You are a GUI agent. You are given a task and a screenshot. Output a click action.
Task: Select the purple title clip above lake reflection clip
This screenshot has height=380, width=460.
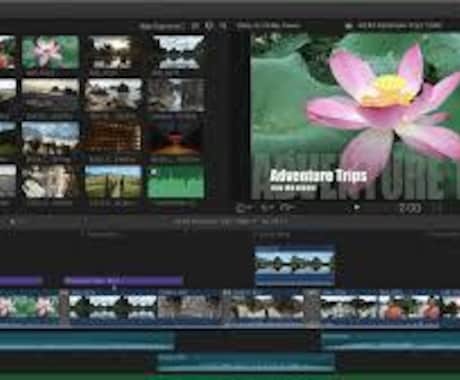(123, 281)
